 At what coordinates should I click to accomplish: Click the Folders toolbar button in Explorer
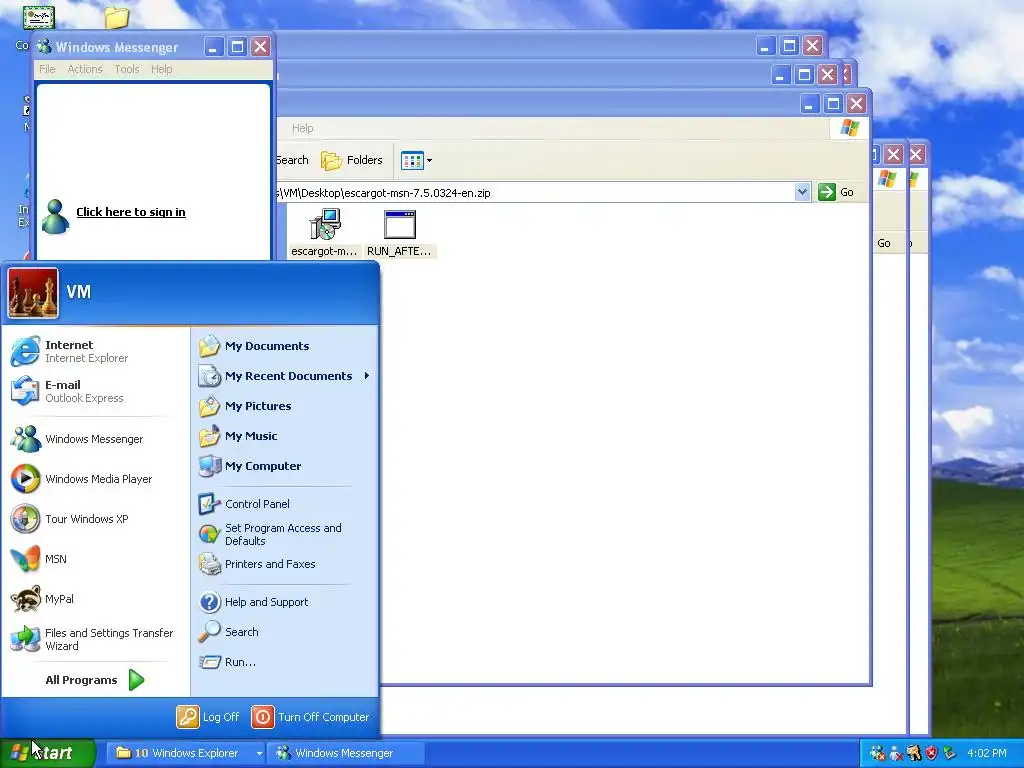(351, 160)
